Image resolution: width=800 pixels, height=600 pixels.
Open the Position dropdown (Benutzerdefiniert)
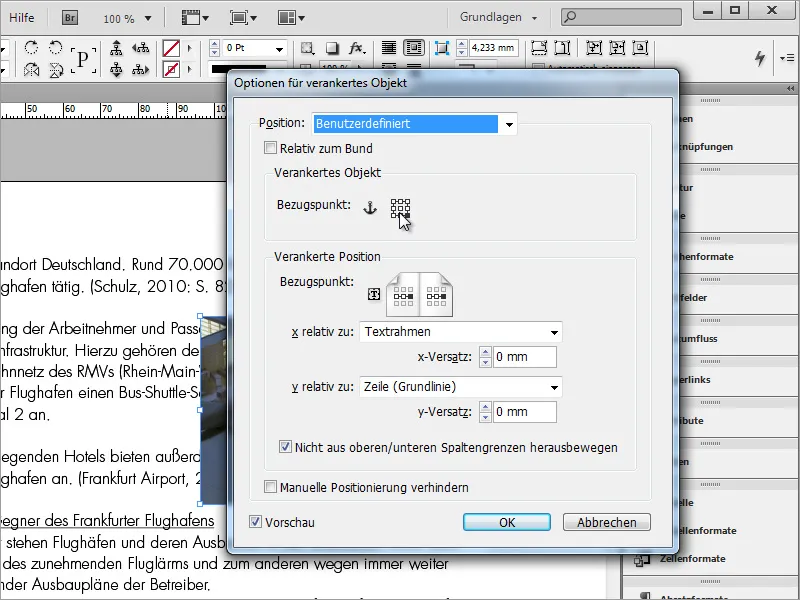point(415,124)
